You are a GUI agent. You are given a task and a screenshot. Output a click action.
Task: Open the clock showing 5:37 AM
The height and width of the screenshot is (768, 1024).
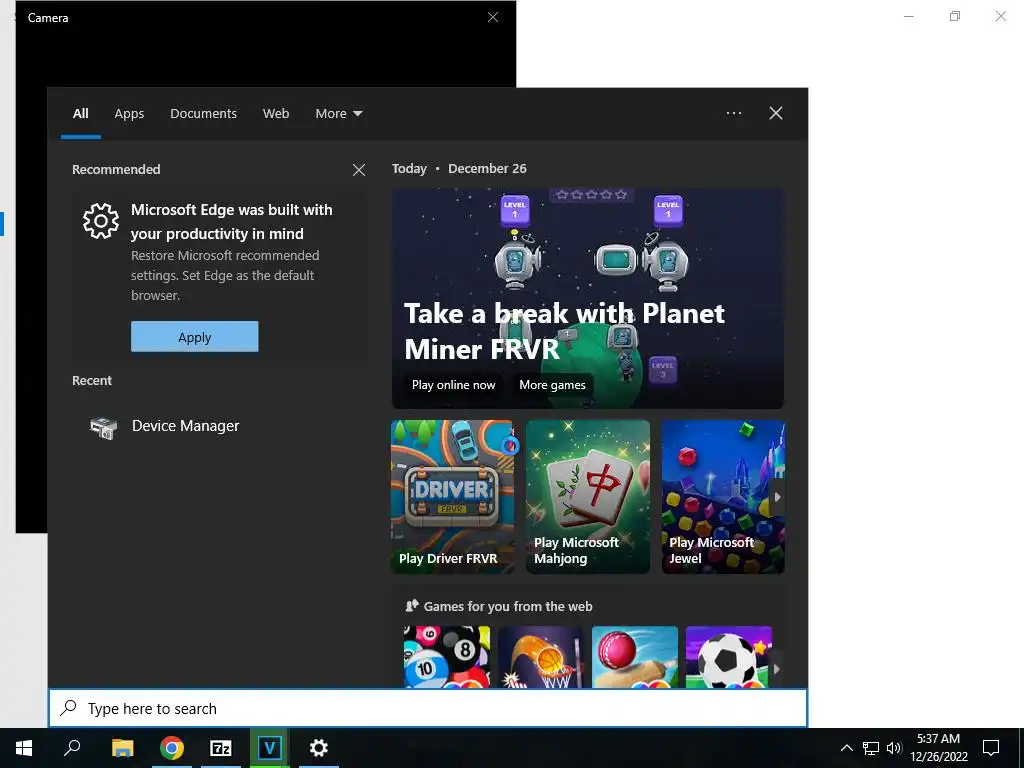point(938,748)
